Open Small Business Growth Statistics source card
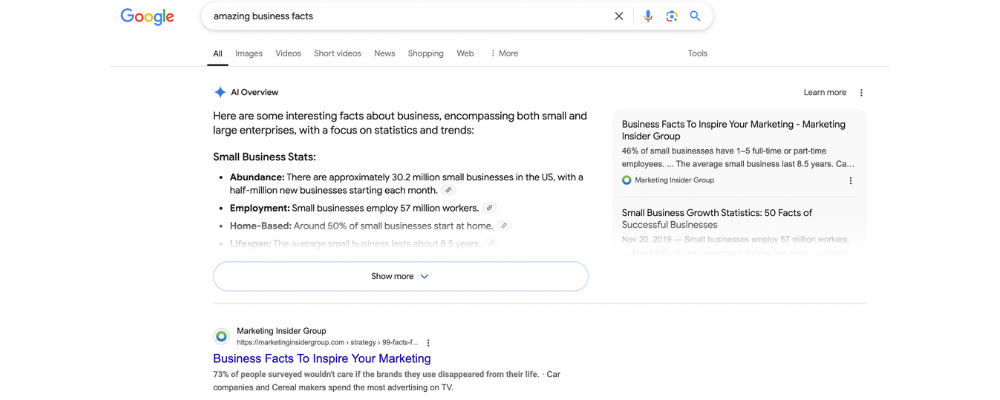The width and height of the screenshot is (1000, 400). (717, 218)
